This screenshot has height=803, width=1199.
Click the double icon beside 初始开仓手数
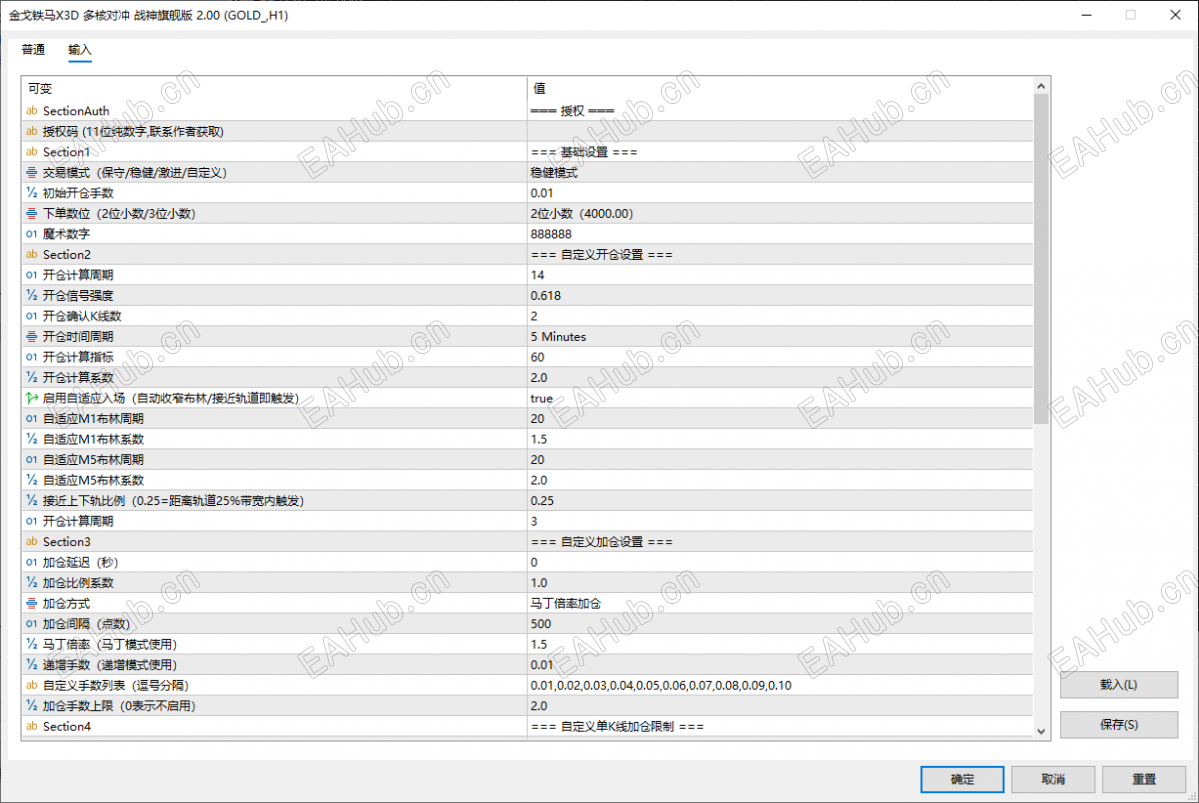tap(31, 193)
